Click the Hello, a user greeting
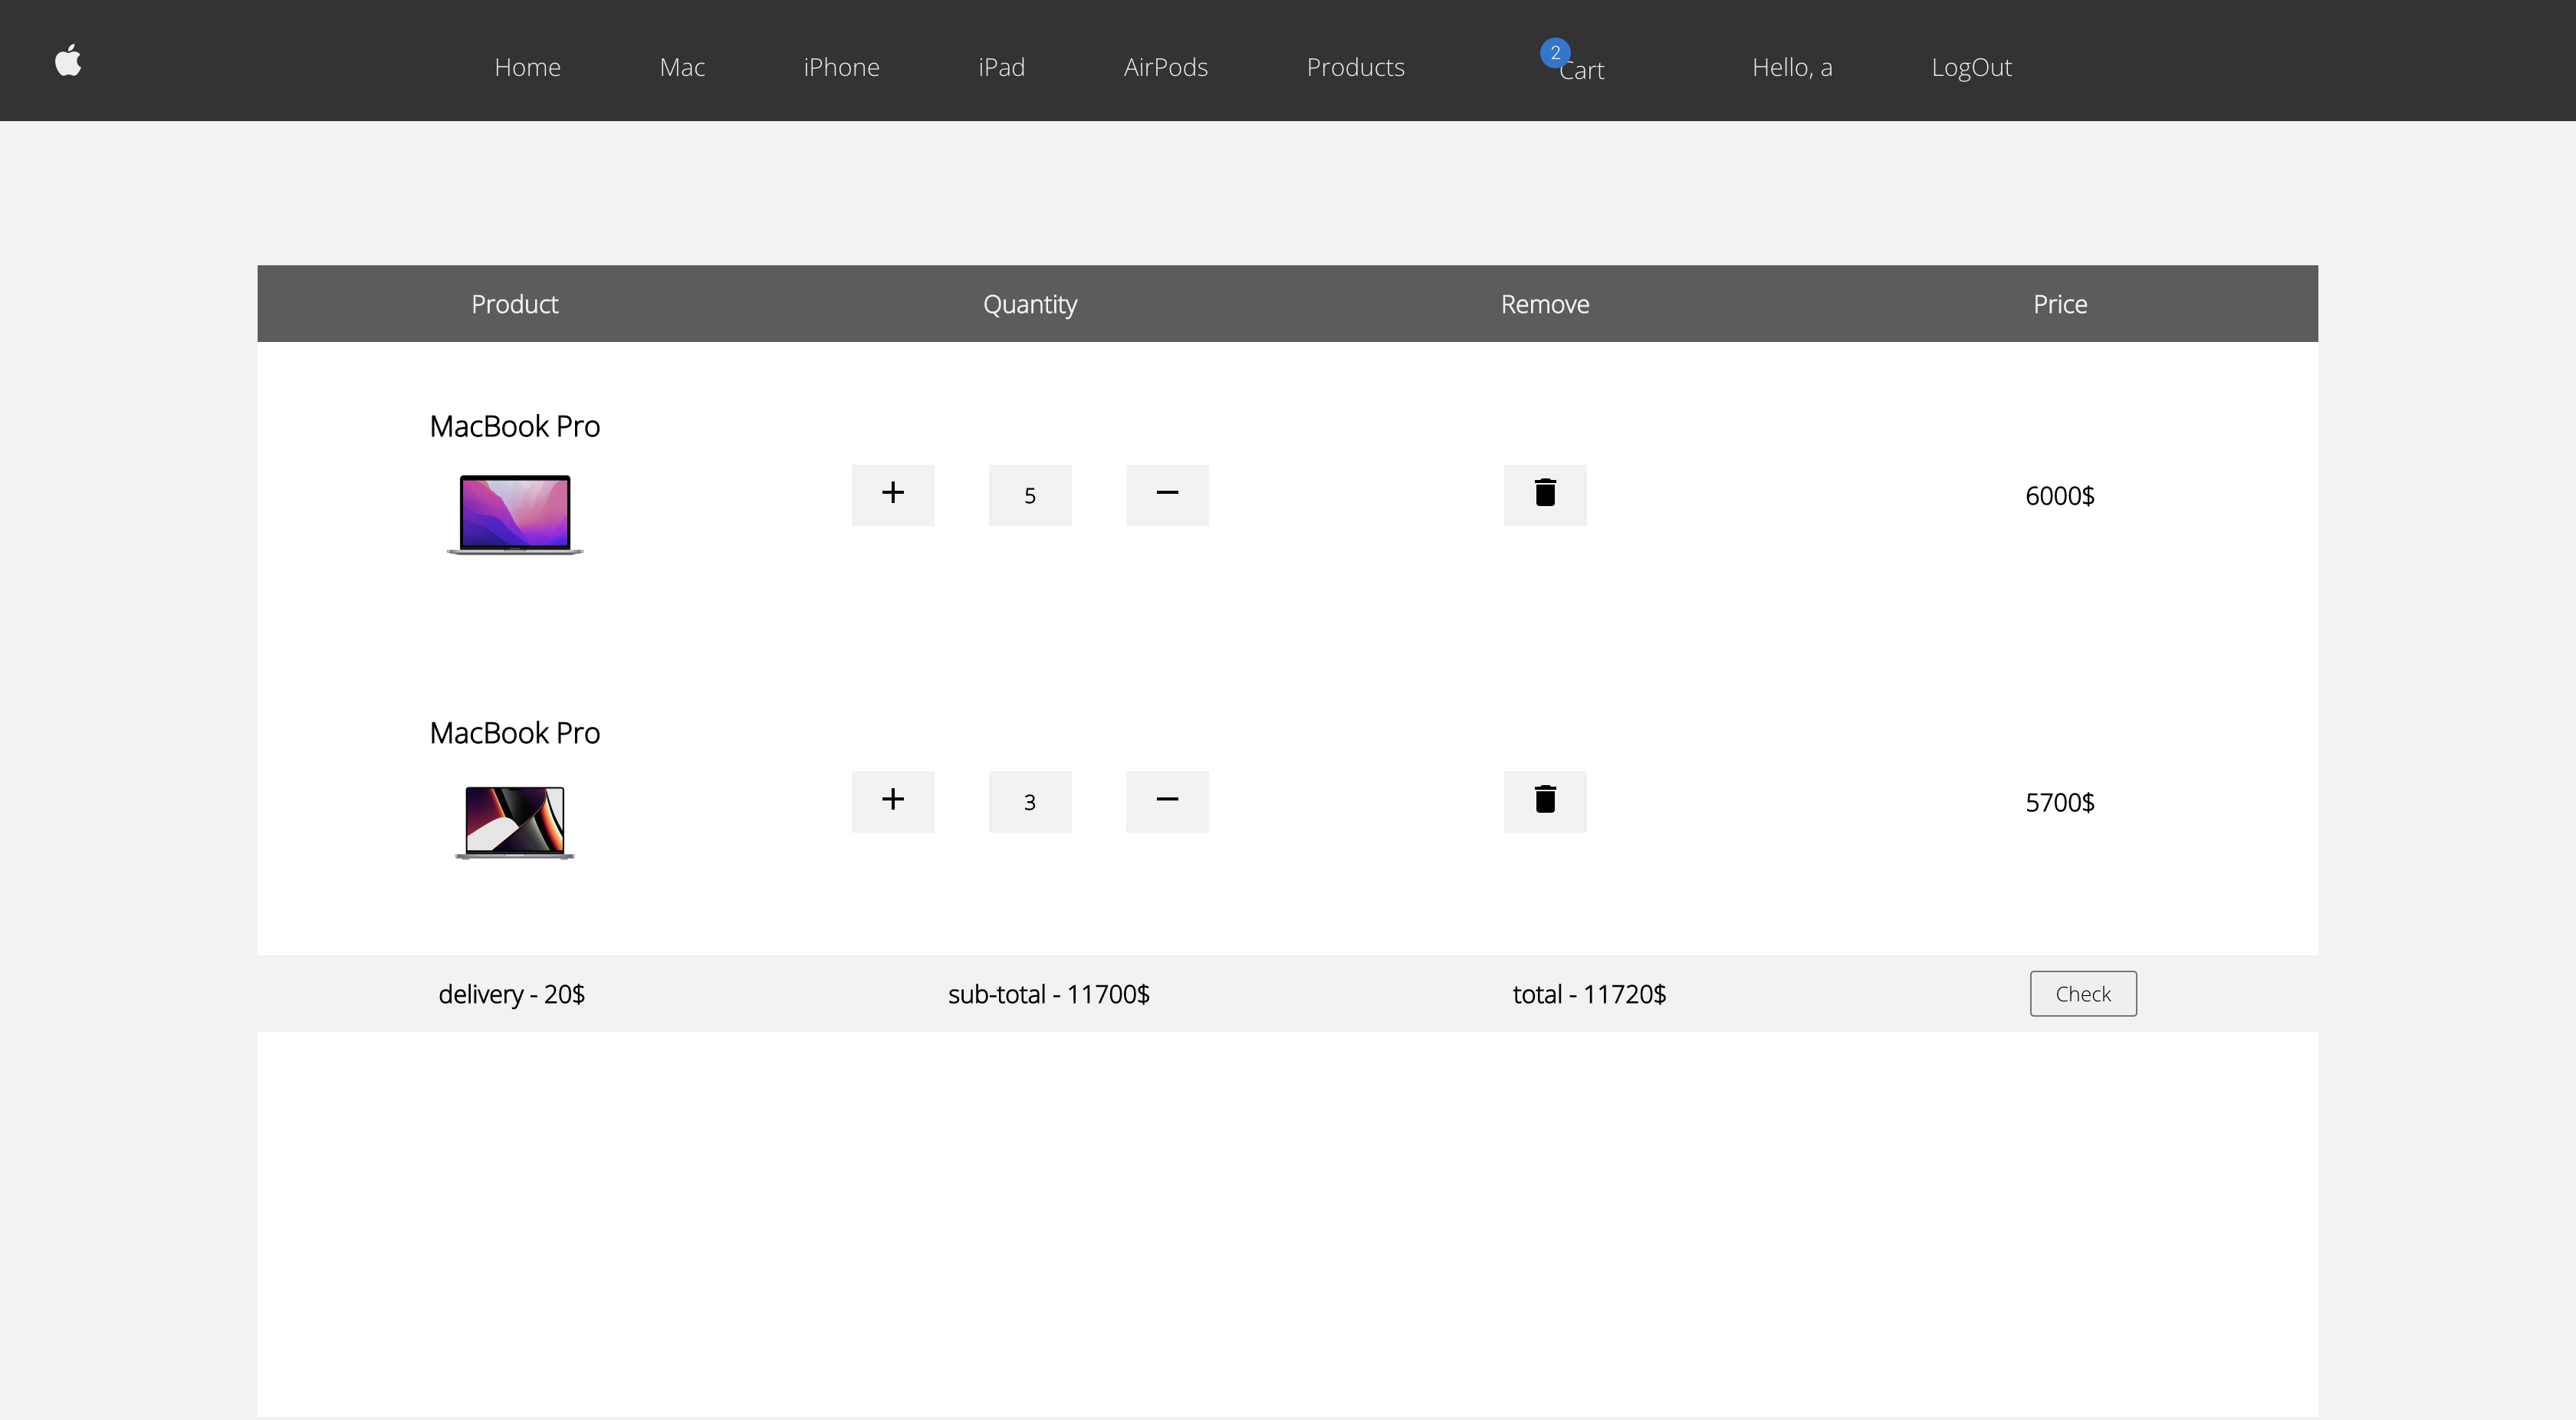Screen dimensions: 2576x1420 [1792, 67]
